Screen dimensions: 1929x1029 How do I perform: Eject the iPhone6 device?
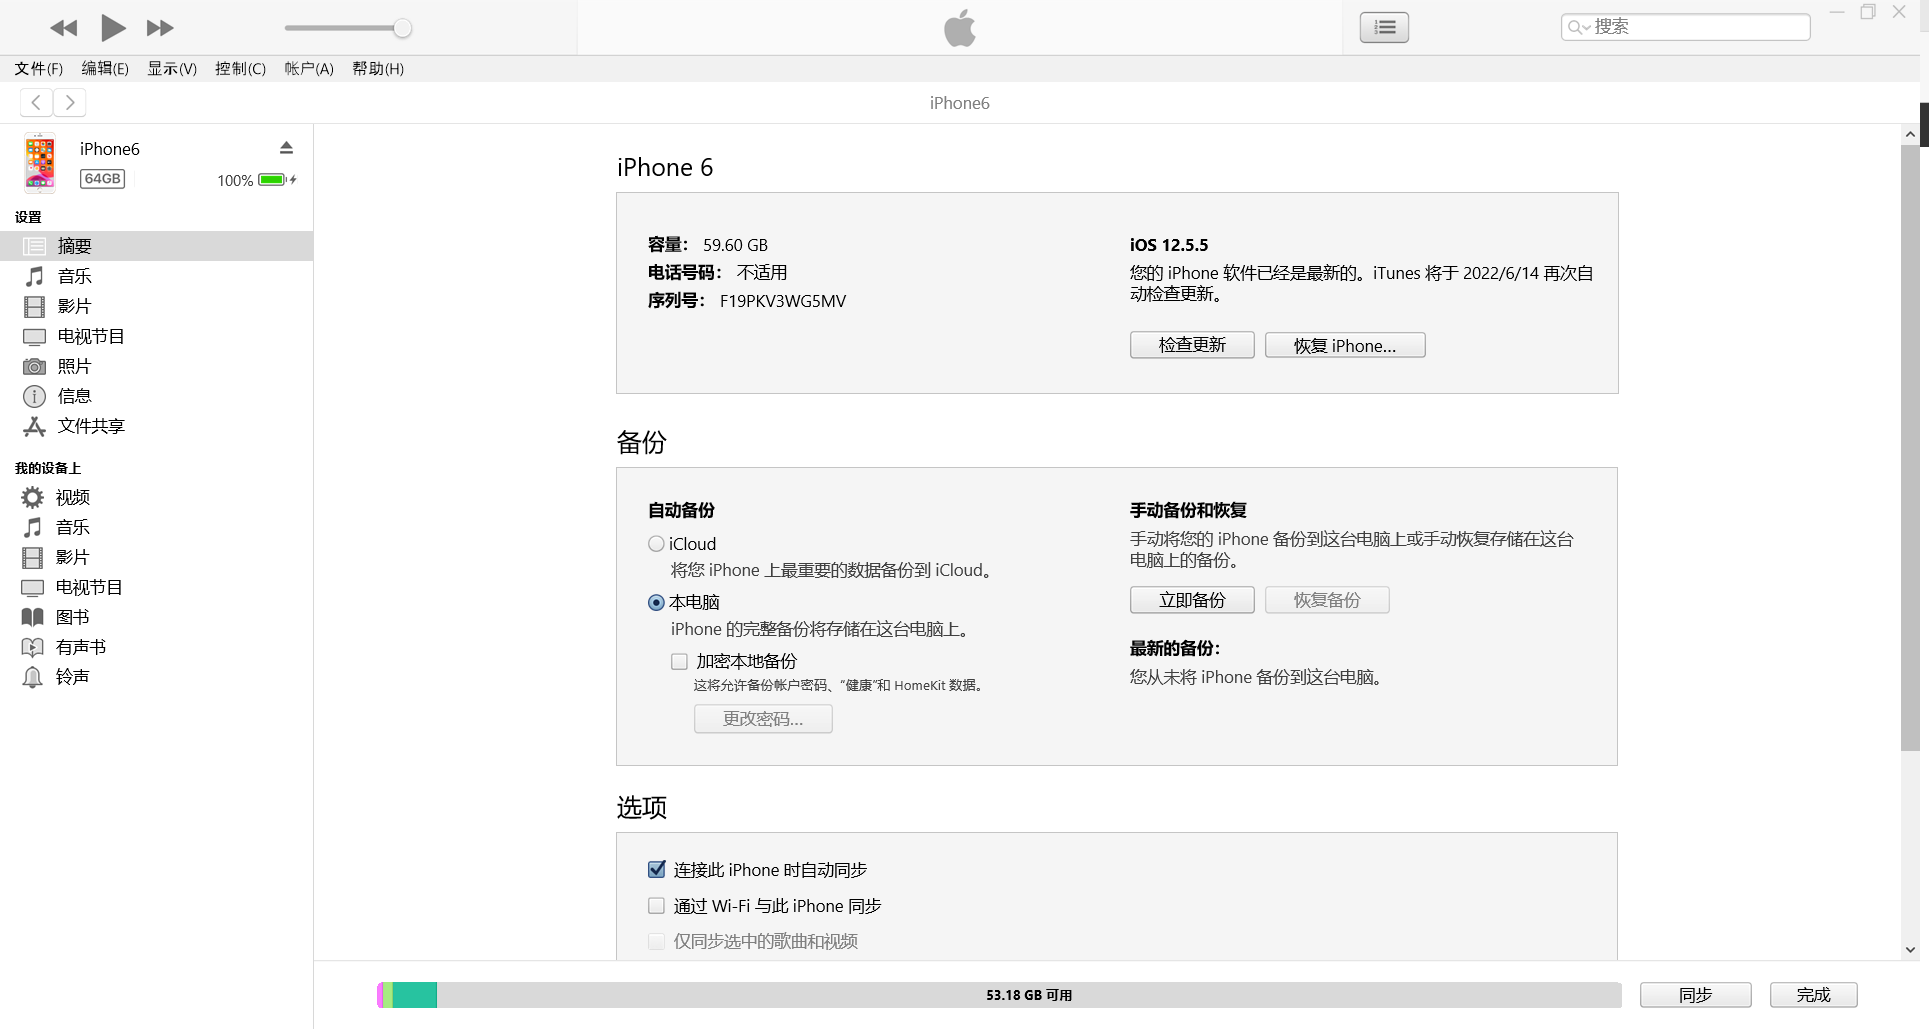[286, 148]
